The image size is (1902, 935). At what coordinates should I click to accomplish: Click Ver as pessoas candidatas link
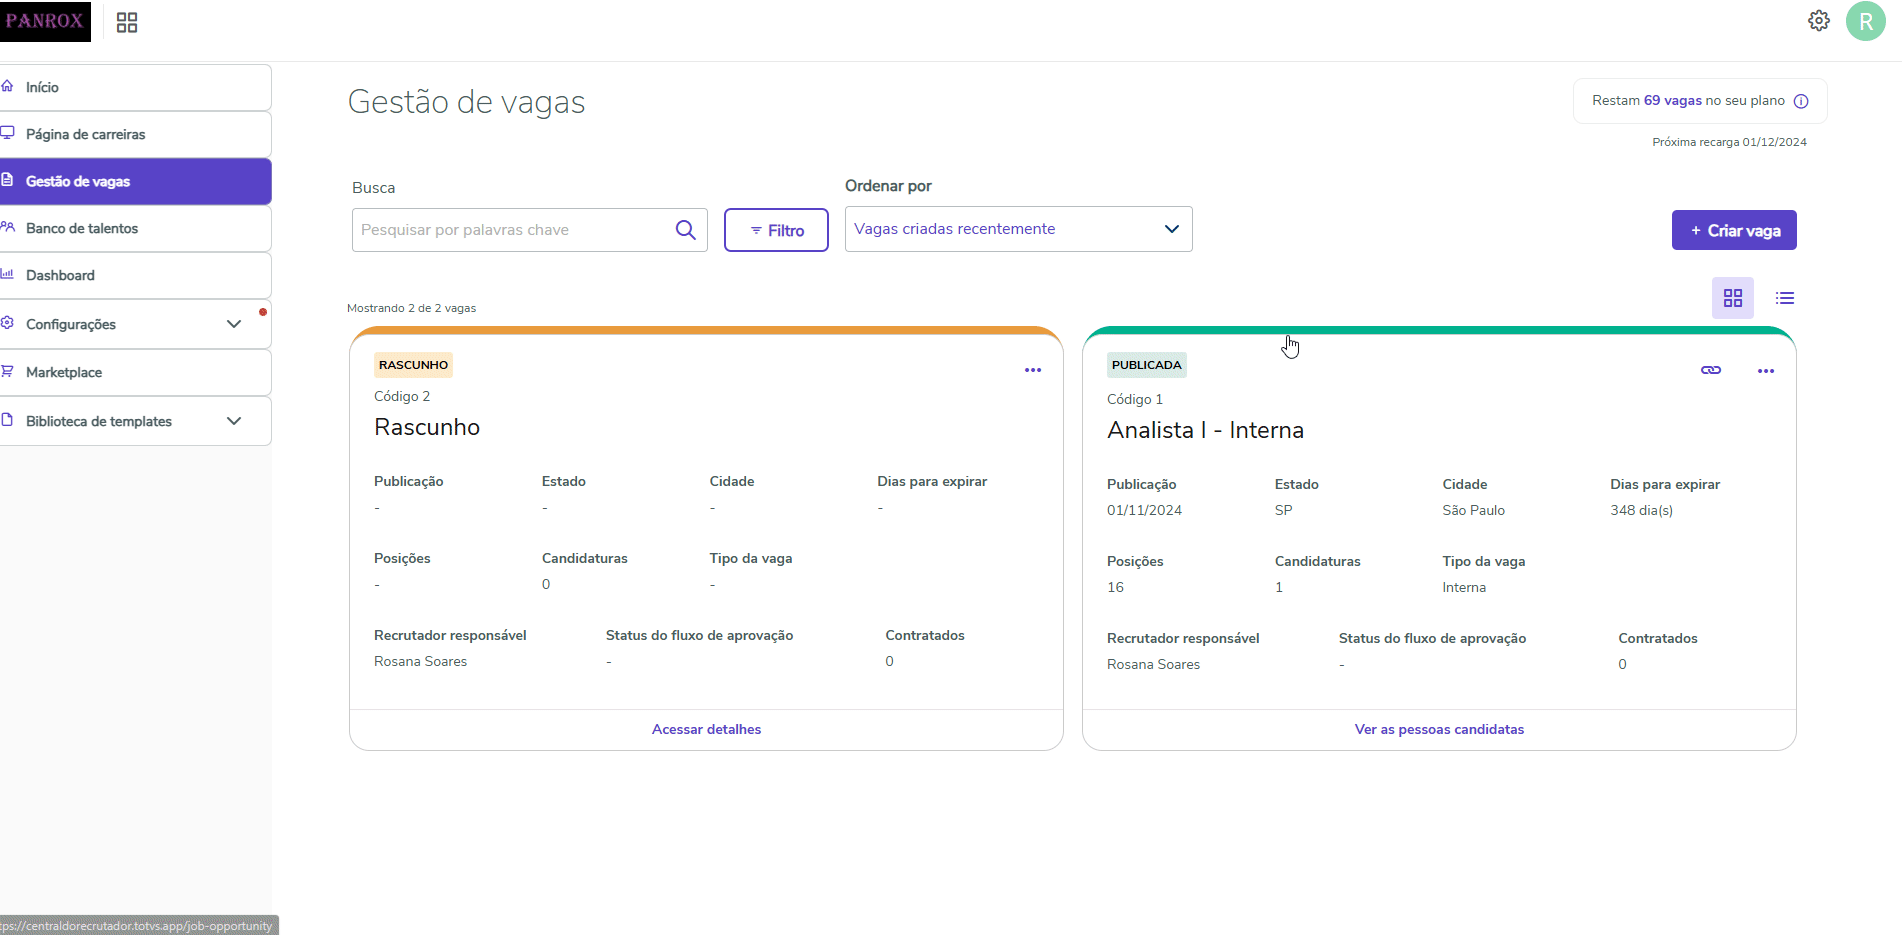click(x=1439, y=729)
